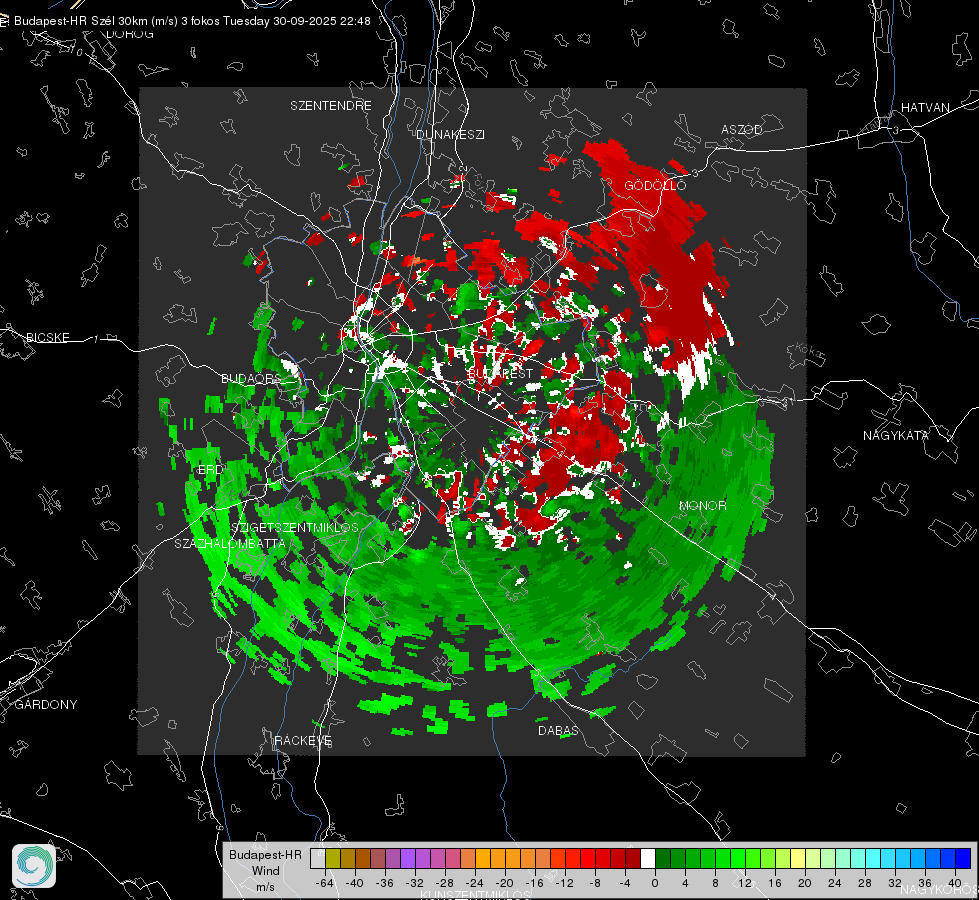
Task: Click the yellow swatch in the wind legend
Action: click(x=798, y=859)
